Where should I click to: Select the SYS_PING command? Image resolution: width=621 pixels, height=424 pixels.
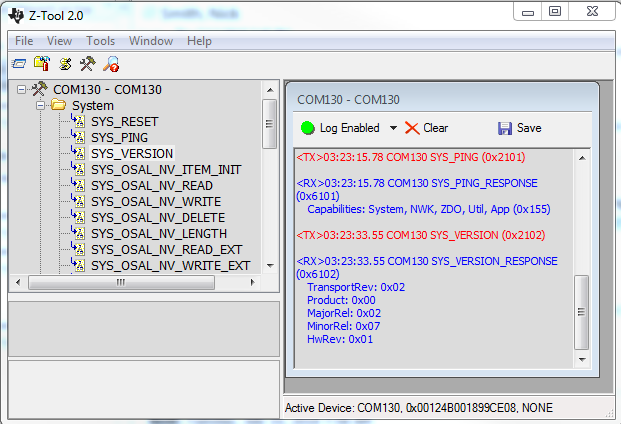click(120, 137)
